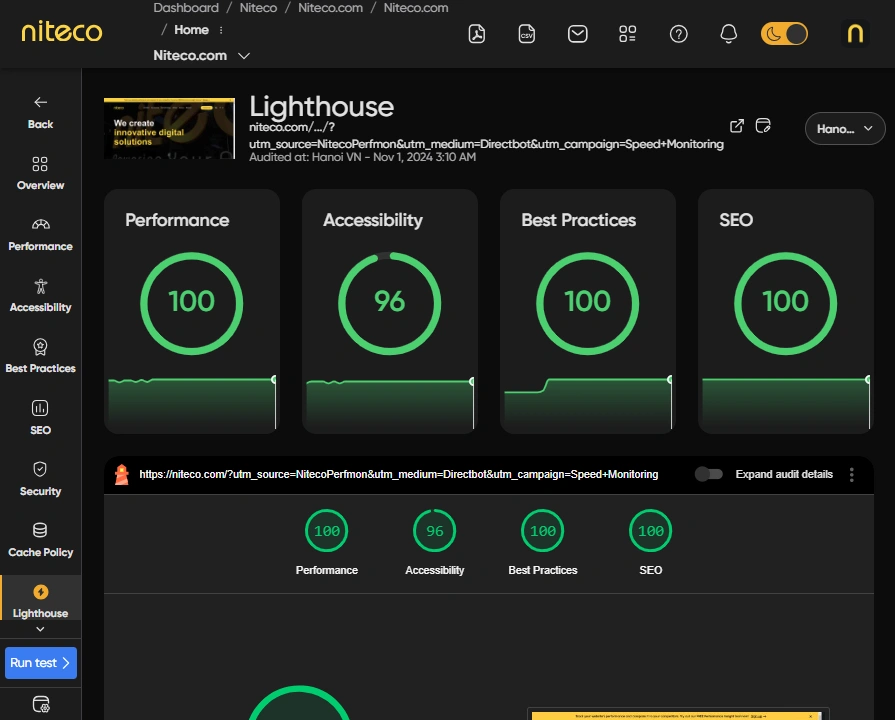Click the Accessibility 96 score gauge
This screenshot has height=720, width=895.
pos(390,303)
